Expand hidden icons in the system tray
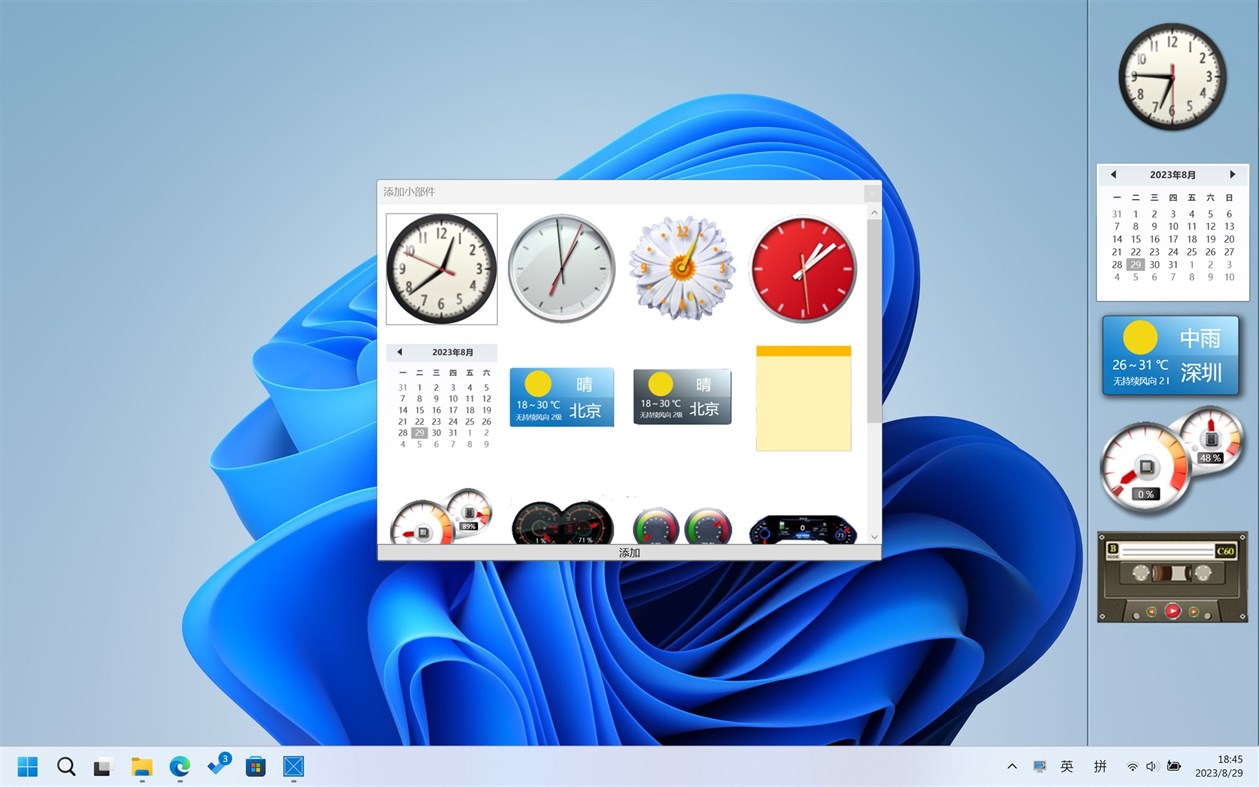1259x787 pixels. [1011, 766]
